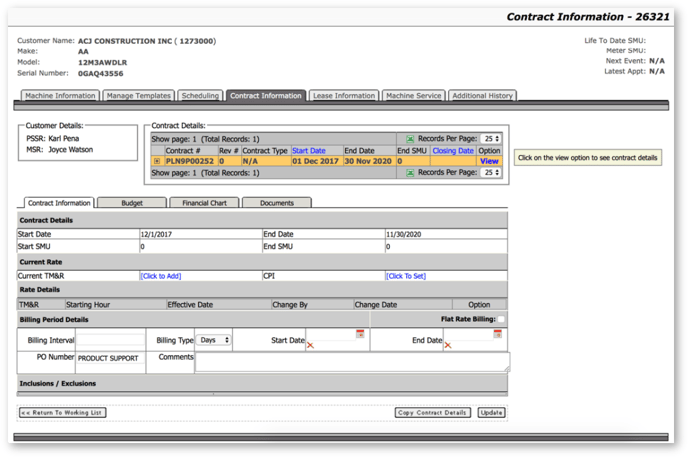Open the Start Date calendar picker

pos(360,334)
